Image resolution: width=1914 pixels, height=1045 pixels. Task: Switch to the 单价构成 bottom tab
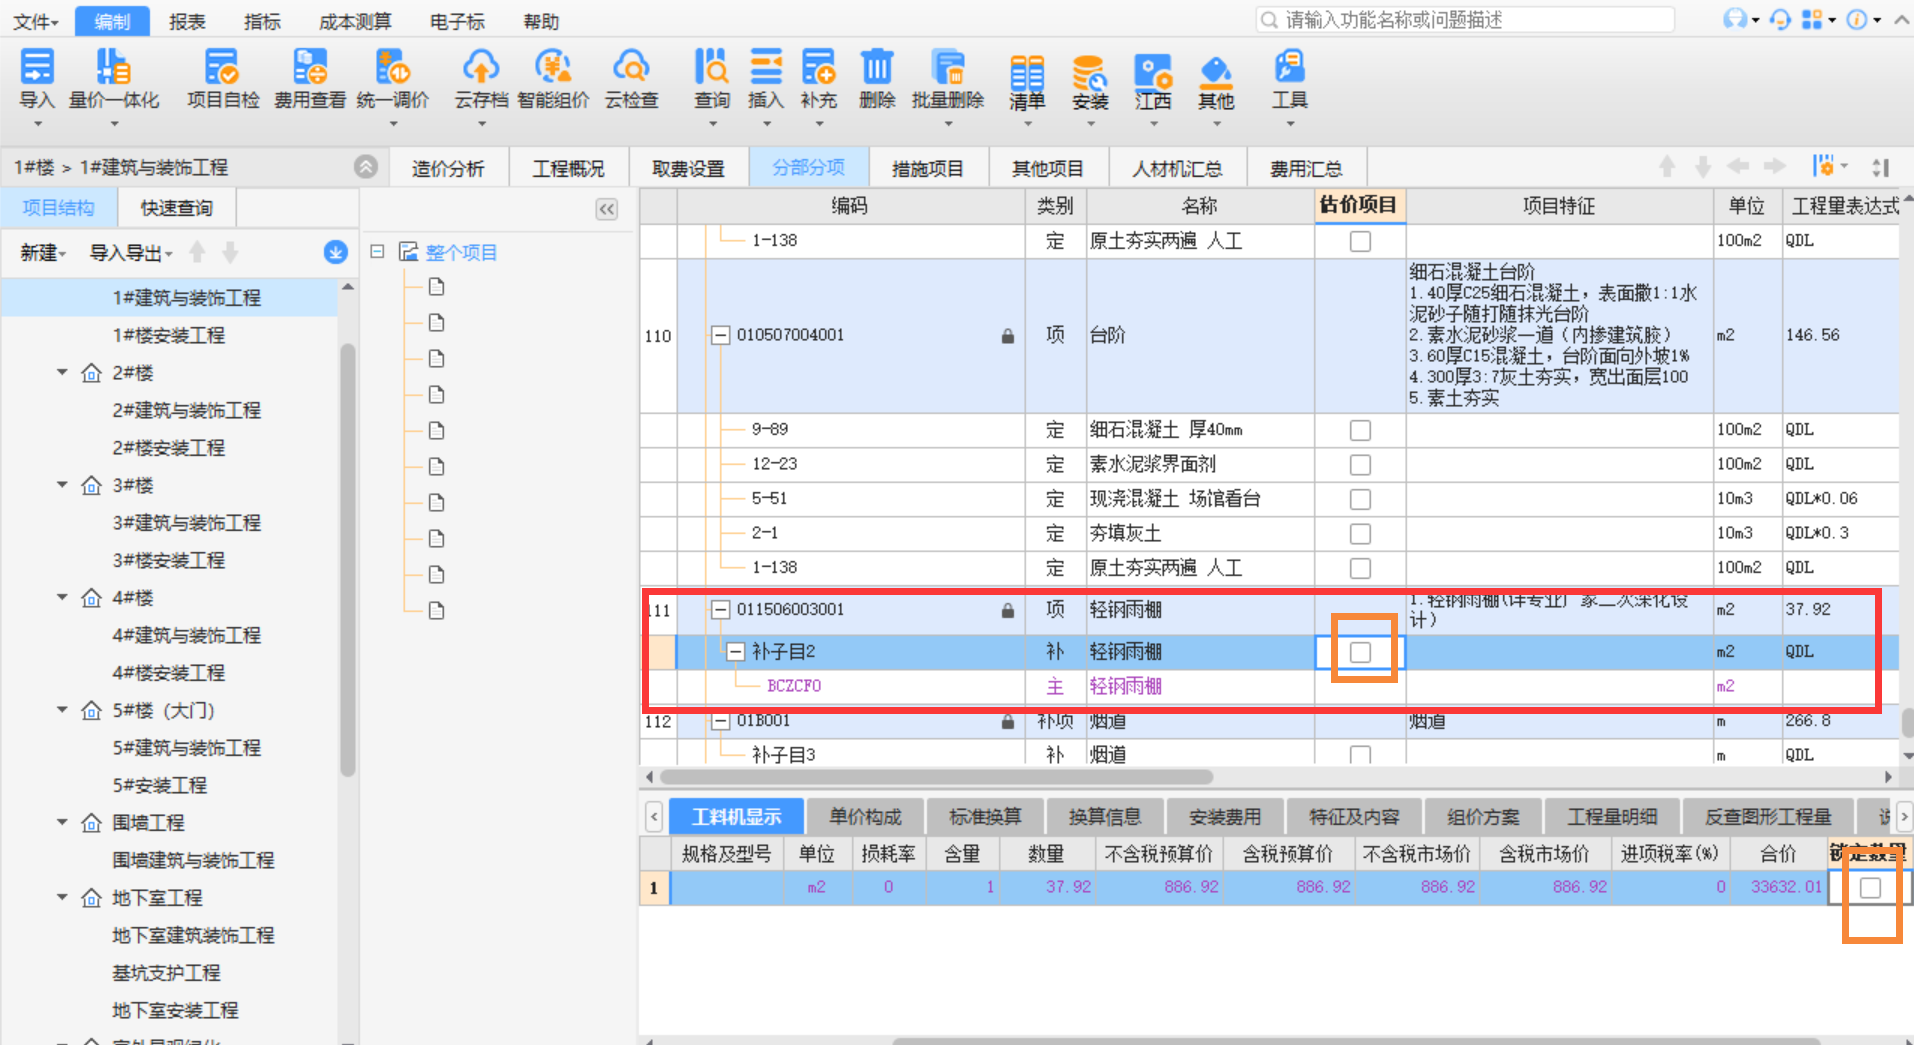(865, 817)
